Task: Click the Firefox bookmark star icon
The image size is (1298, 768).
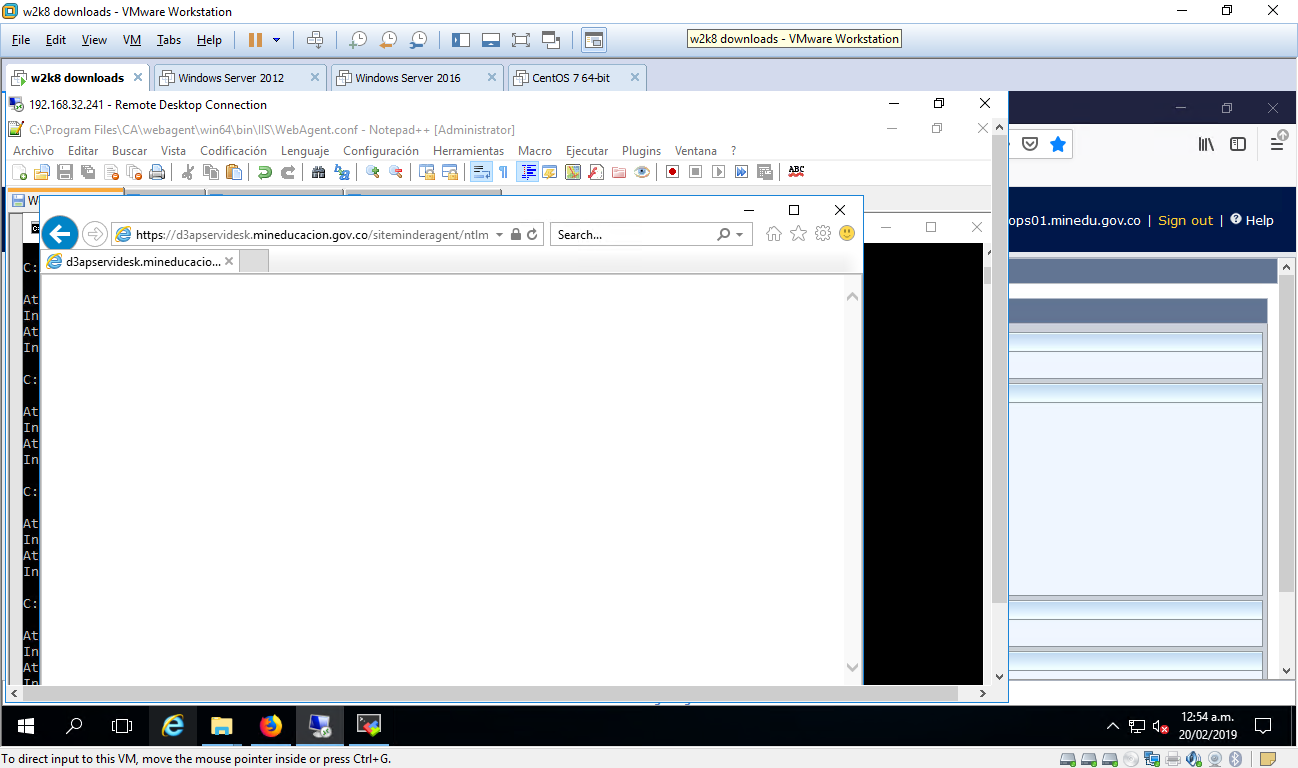Action: point(1058,144)
